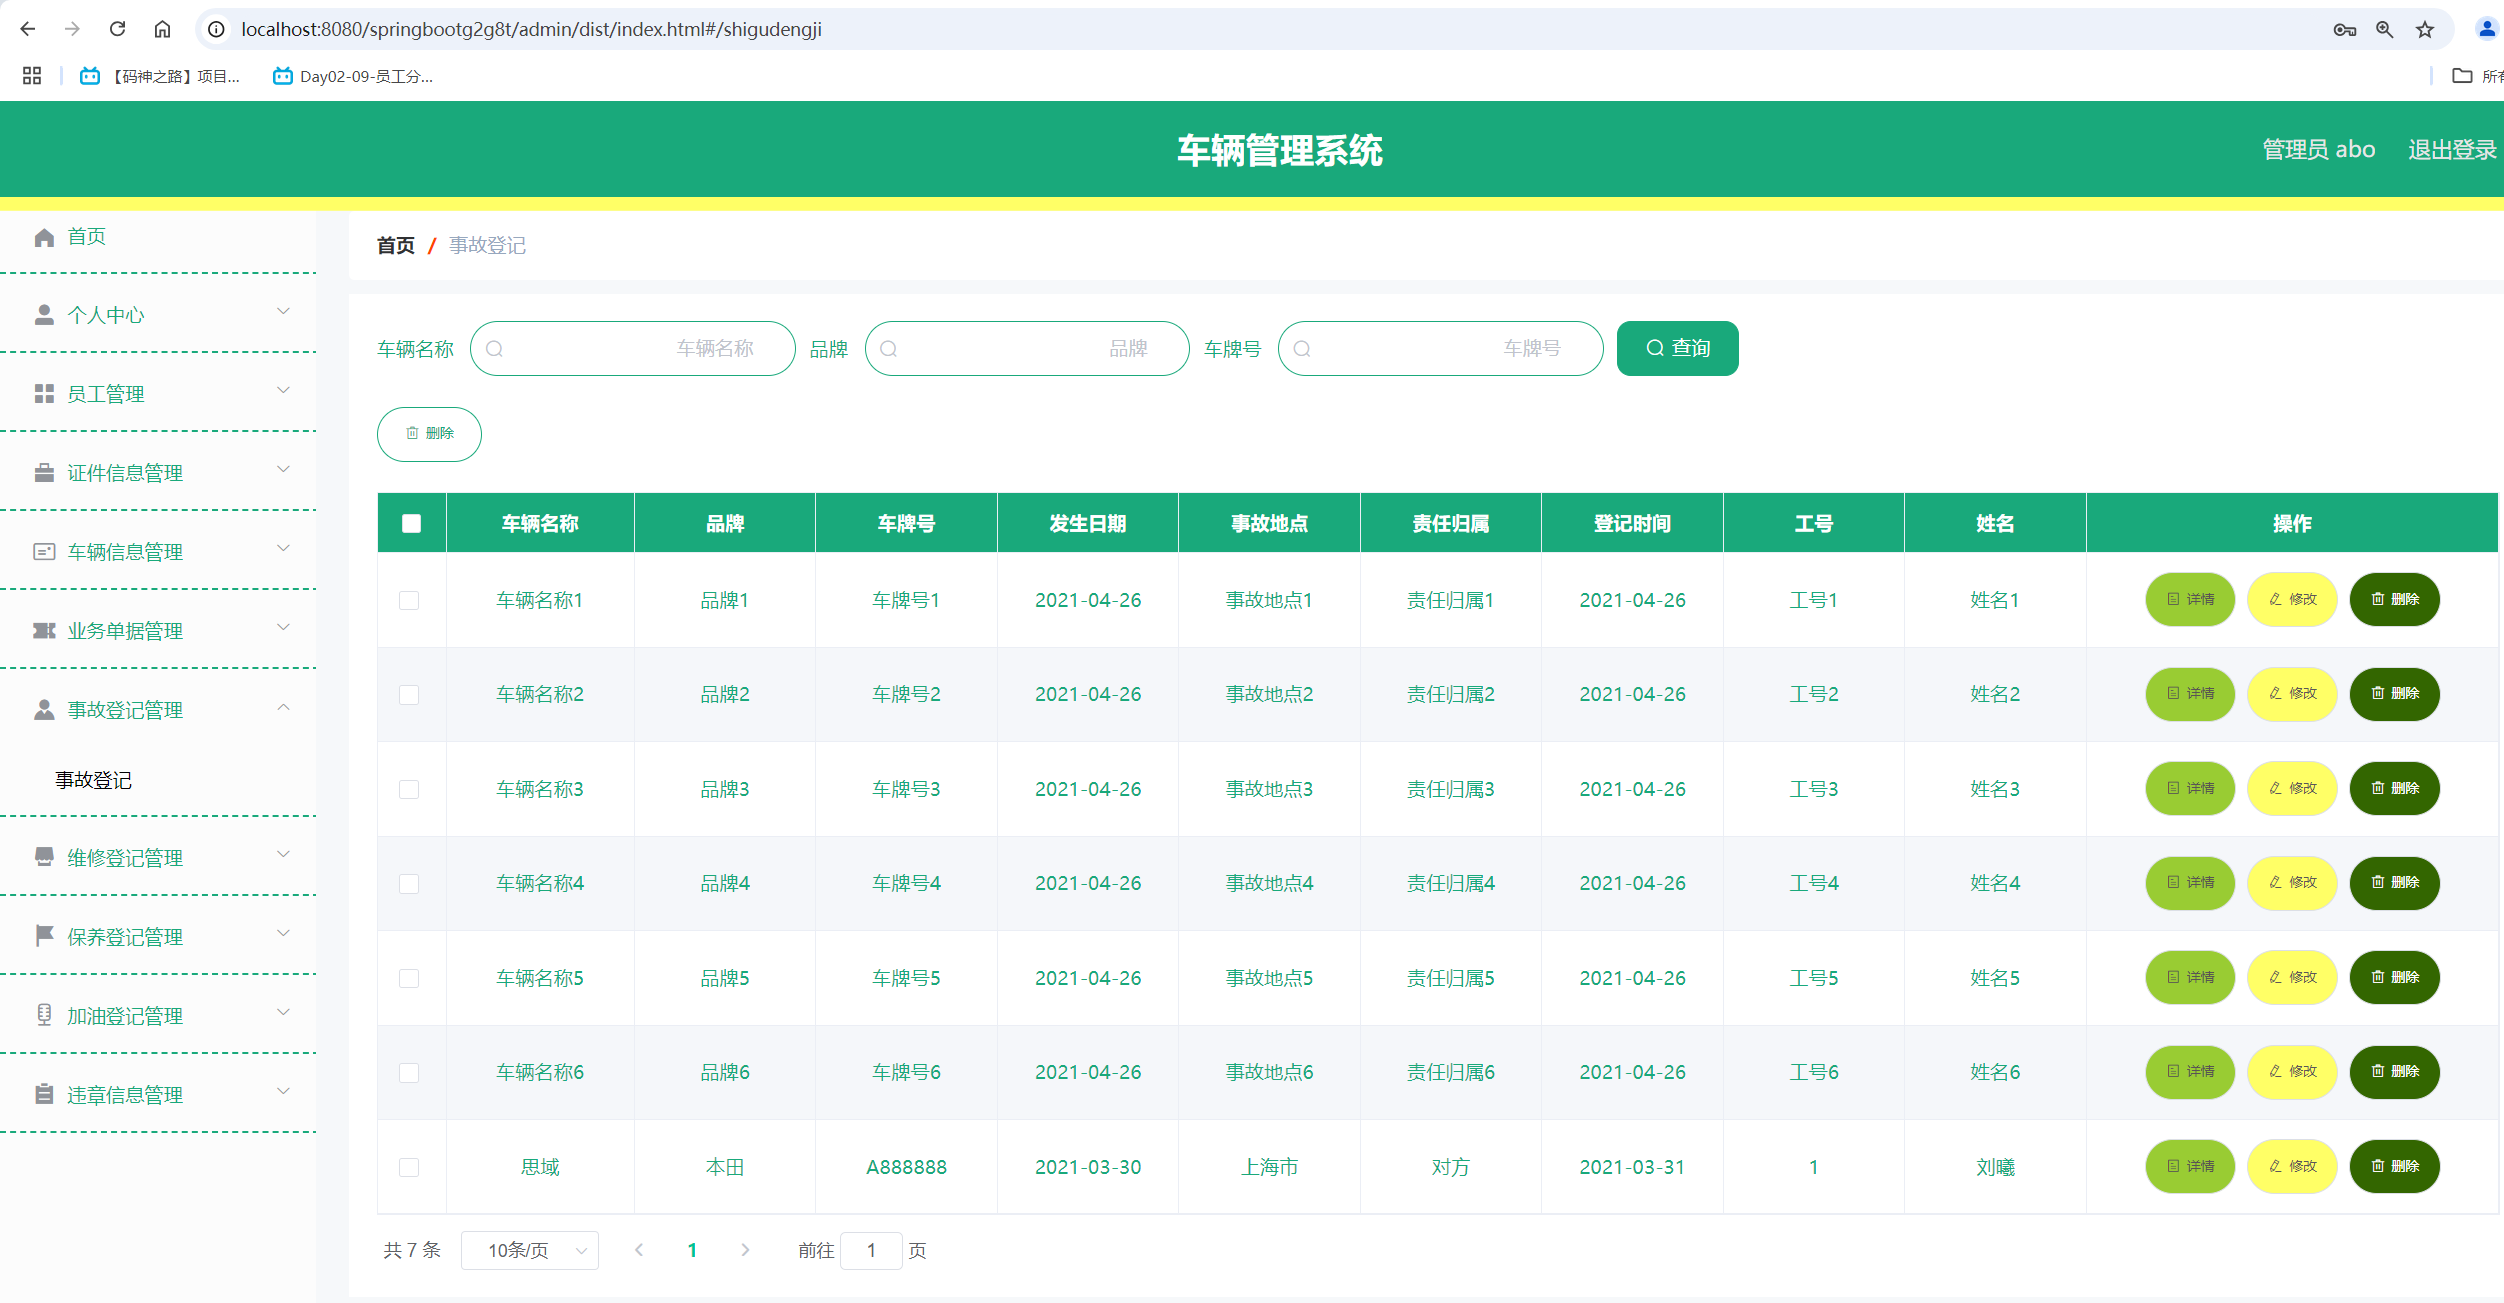Image resolution: width=2504 pixels, height=1303 pixels.
Task: Click the 维修登记管理 monitor icon
Action: [x=44, y=857]
